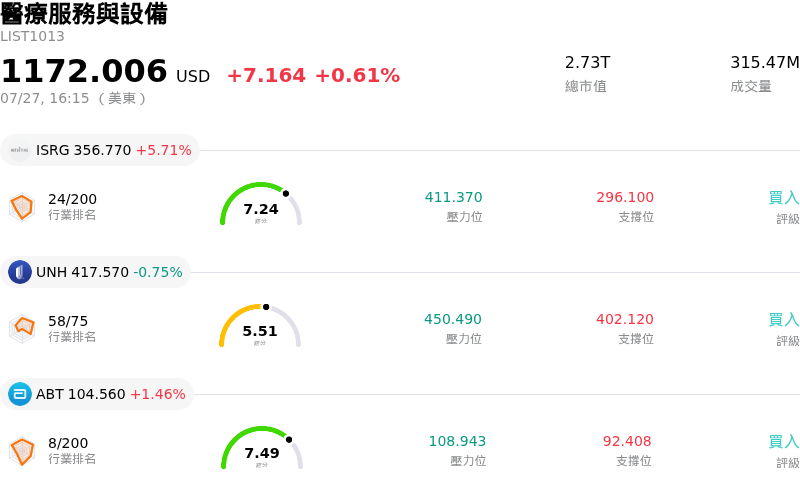Image resolution: width=800 pixels, height=488 pixels.
Task: Click UNH resistance level 450.490
Action: point(453,319)
